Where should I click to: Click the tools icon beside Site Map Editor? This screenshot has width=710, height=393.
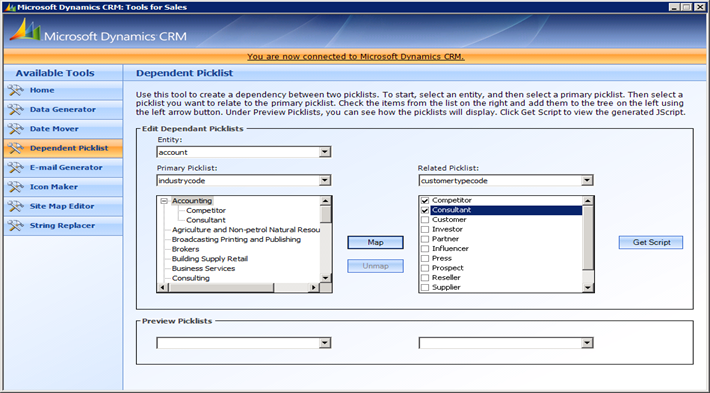coord(15,206)
